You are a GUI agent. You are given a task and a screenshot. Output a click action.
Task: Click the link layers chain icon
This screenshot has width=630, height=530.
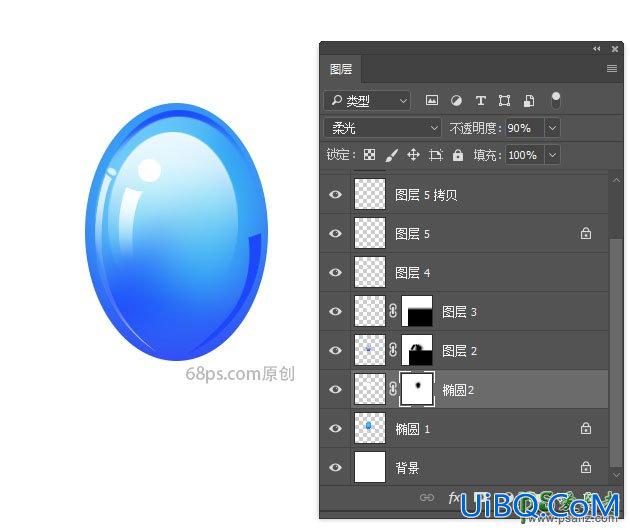427,498
